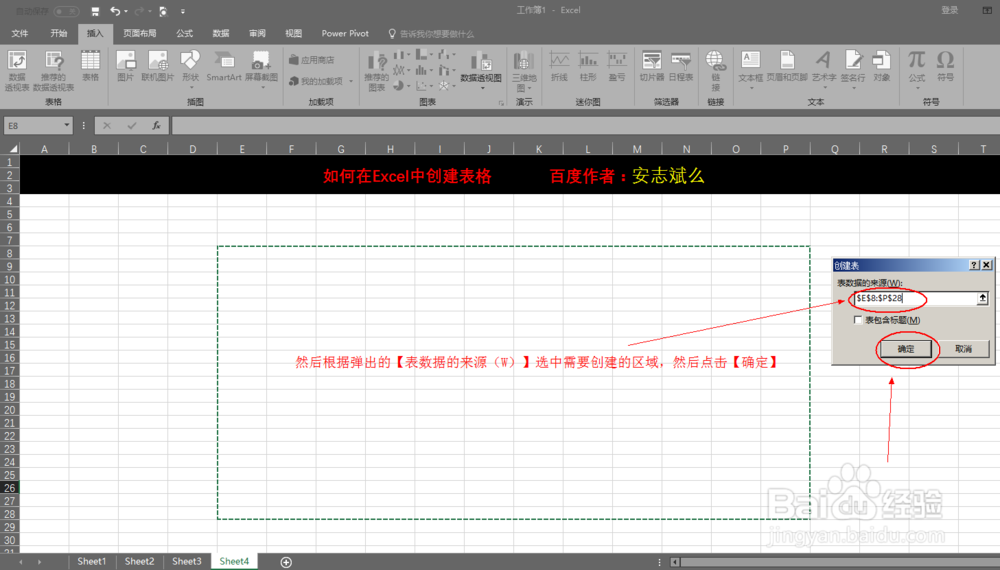Switch to Page Layout (页面布局) tab
The height and width of the screenshot is (570, 1000).
click(x=140, y=33)
